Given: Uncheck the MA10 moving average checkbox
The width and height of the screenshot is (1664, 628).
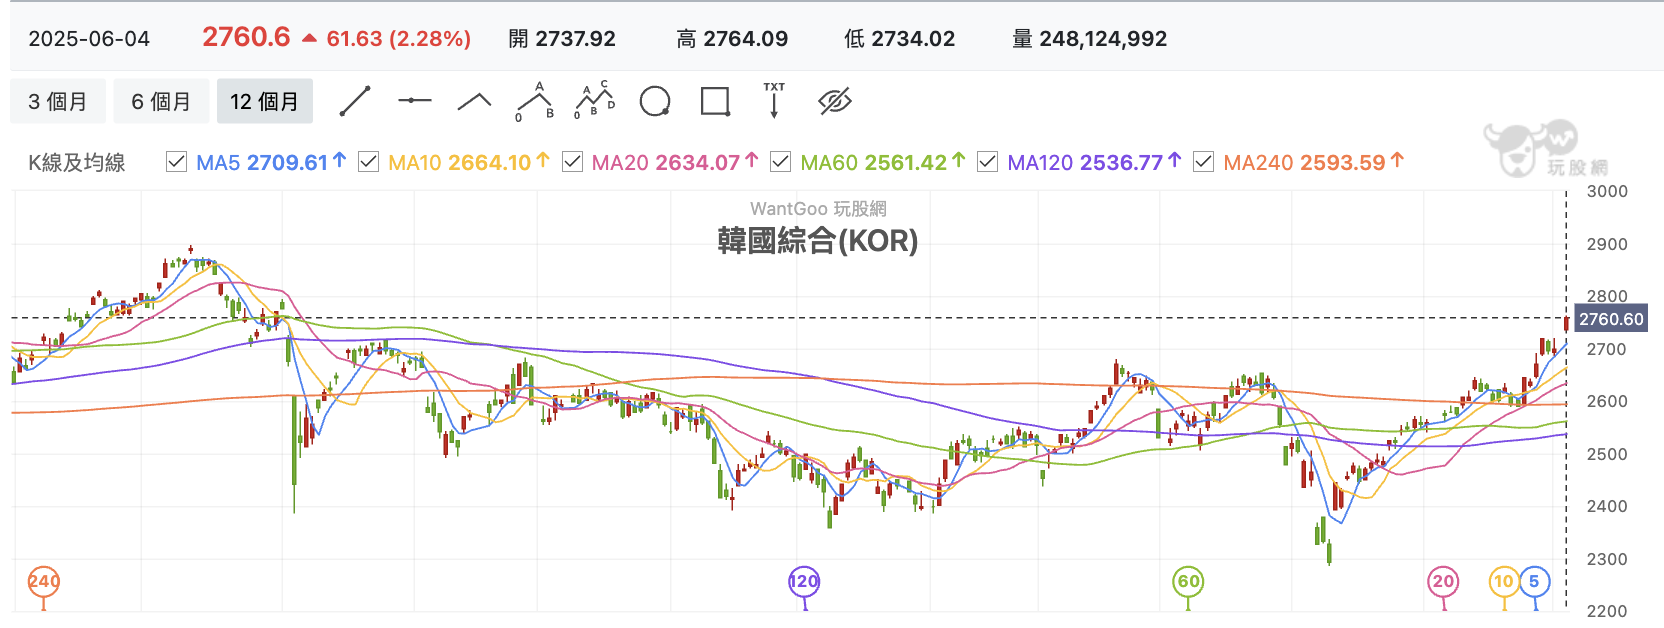Looking at the screenshot, I should pyautogui.click(x=369, y=161).
